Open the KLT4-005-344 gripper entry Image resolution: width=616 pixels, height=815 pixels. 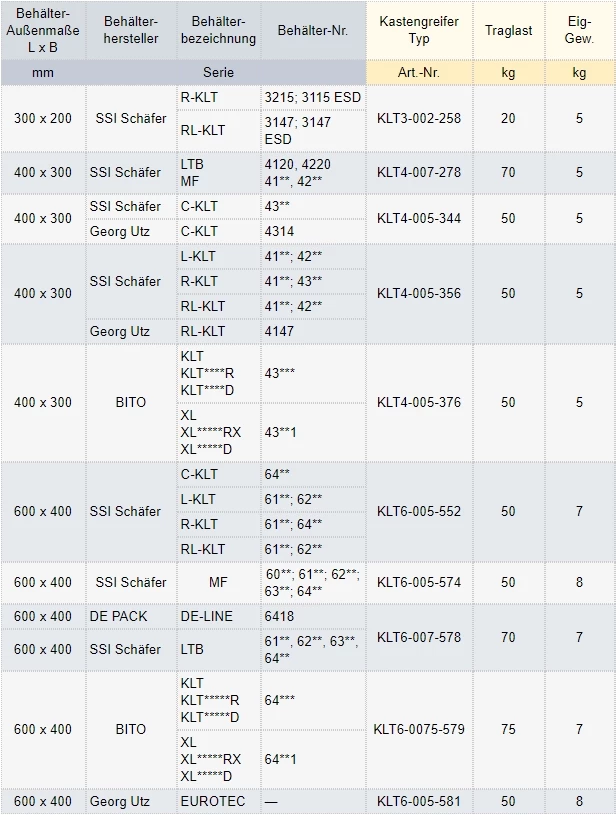pyautogui.click(x=419, y=218)
